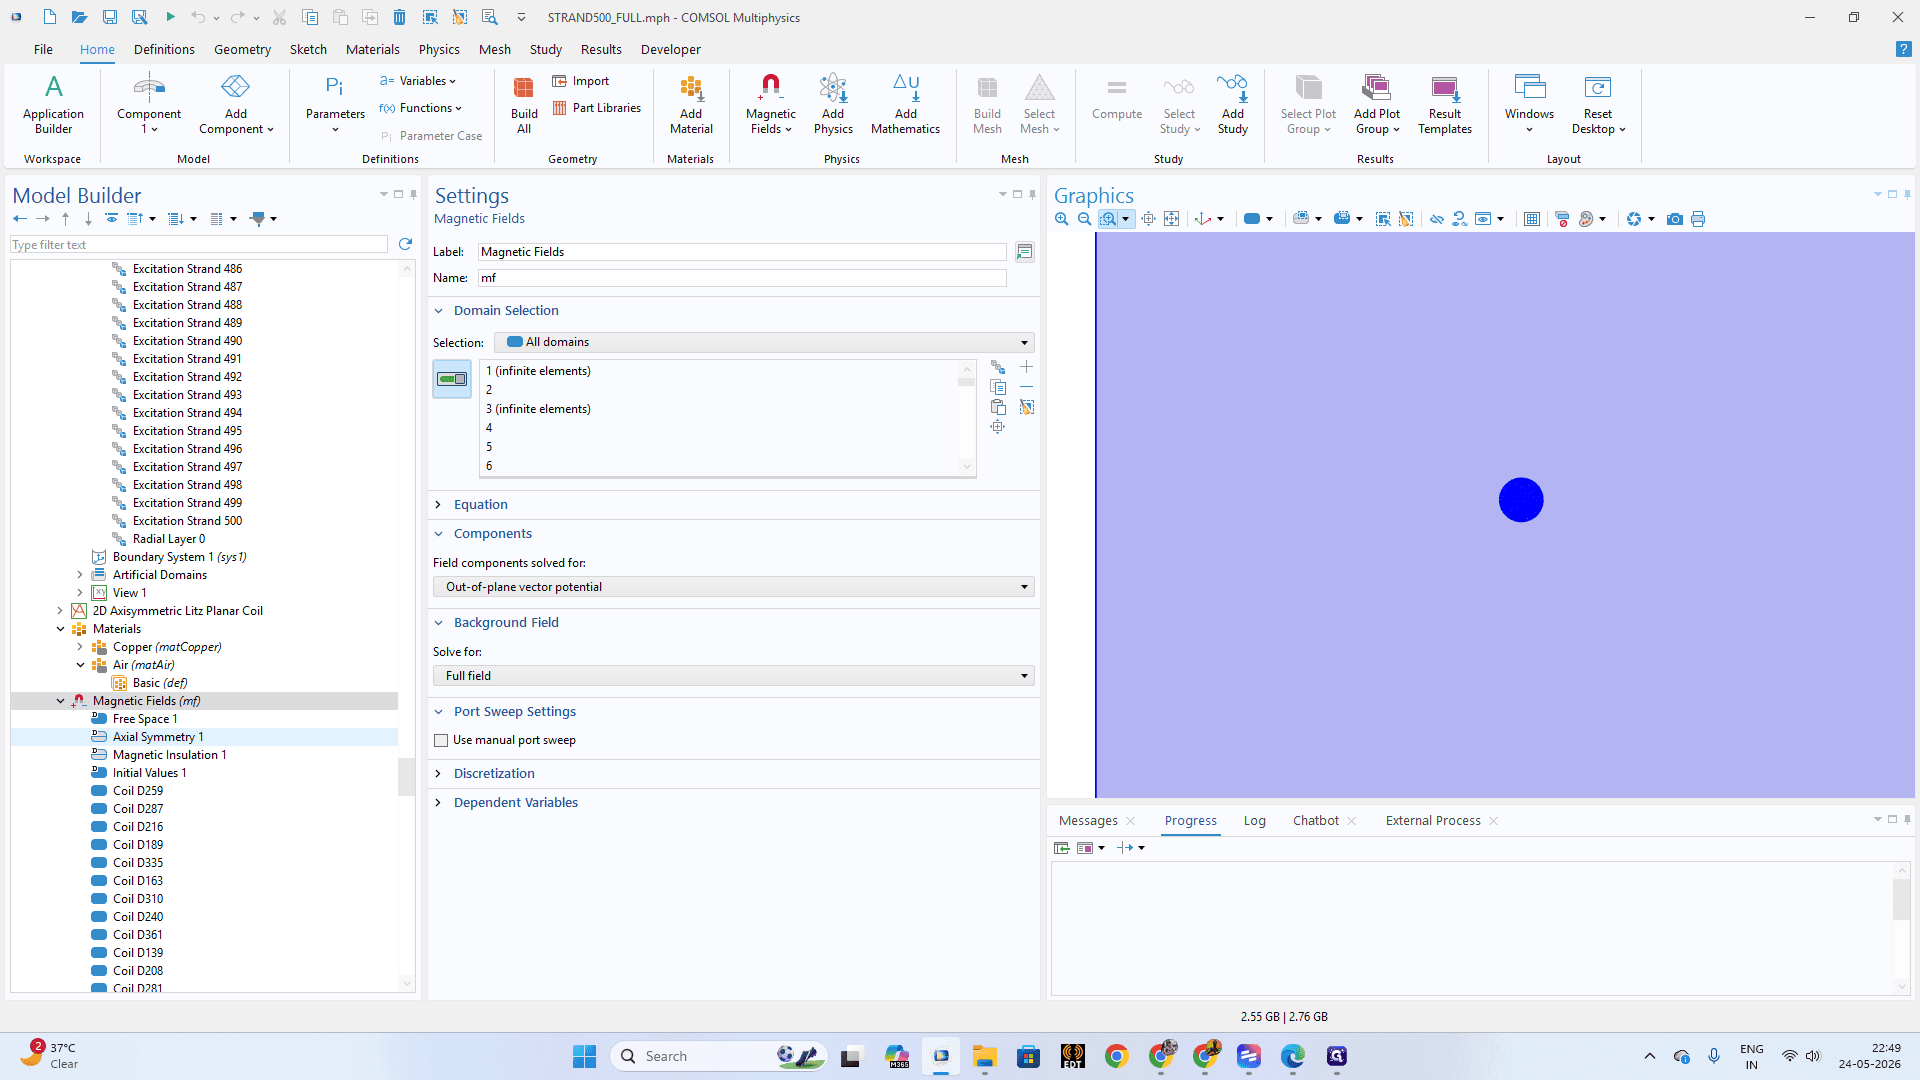Open Result Templates
1920x1080 pixels.
[x=1444, y=103]
